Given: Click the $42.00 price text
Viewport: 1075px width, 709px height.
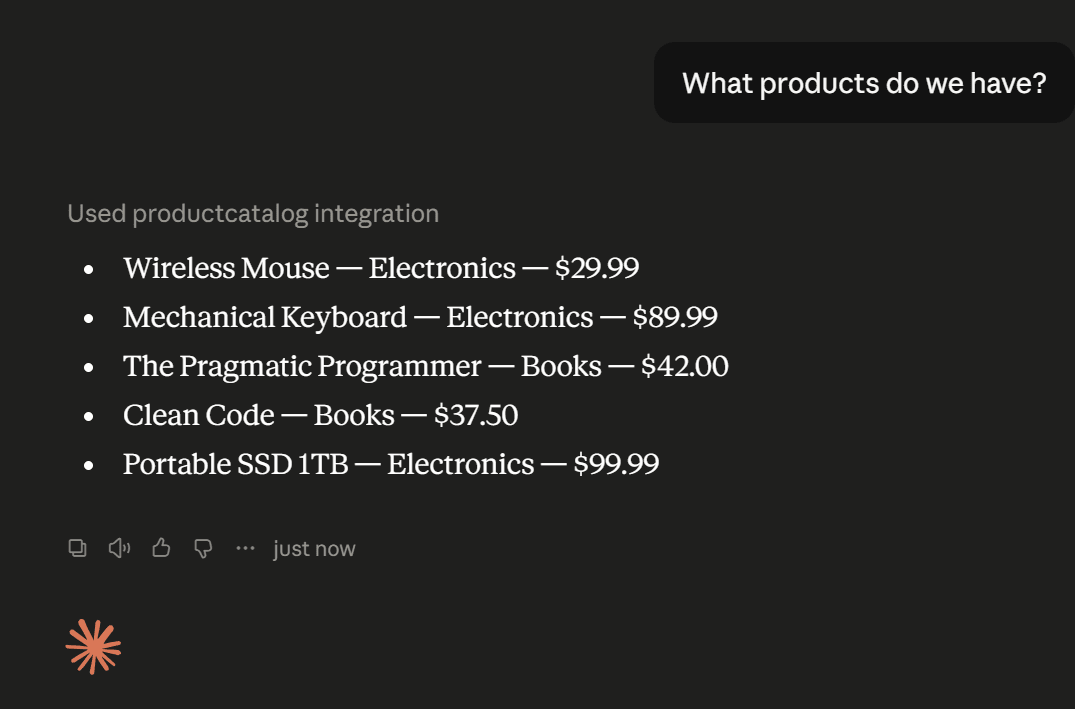Looking at the screenshot, I should tap(685, 366).
